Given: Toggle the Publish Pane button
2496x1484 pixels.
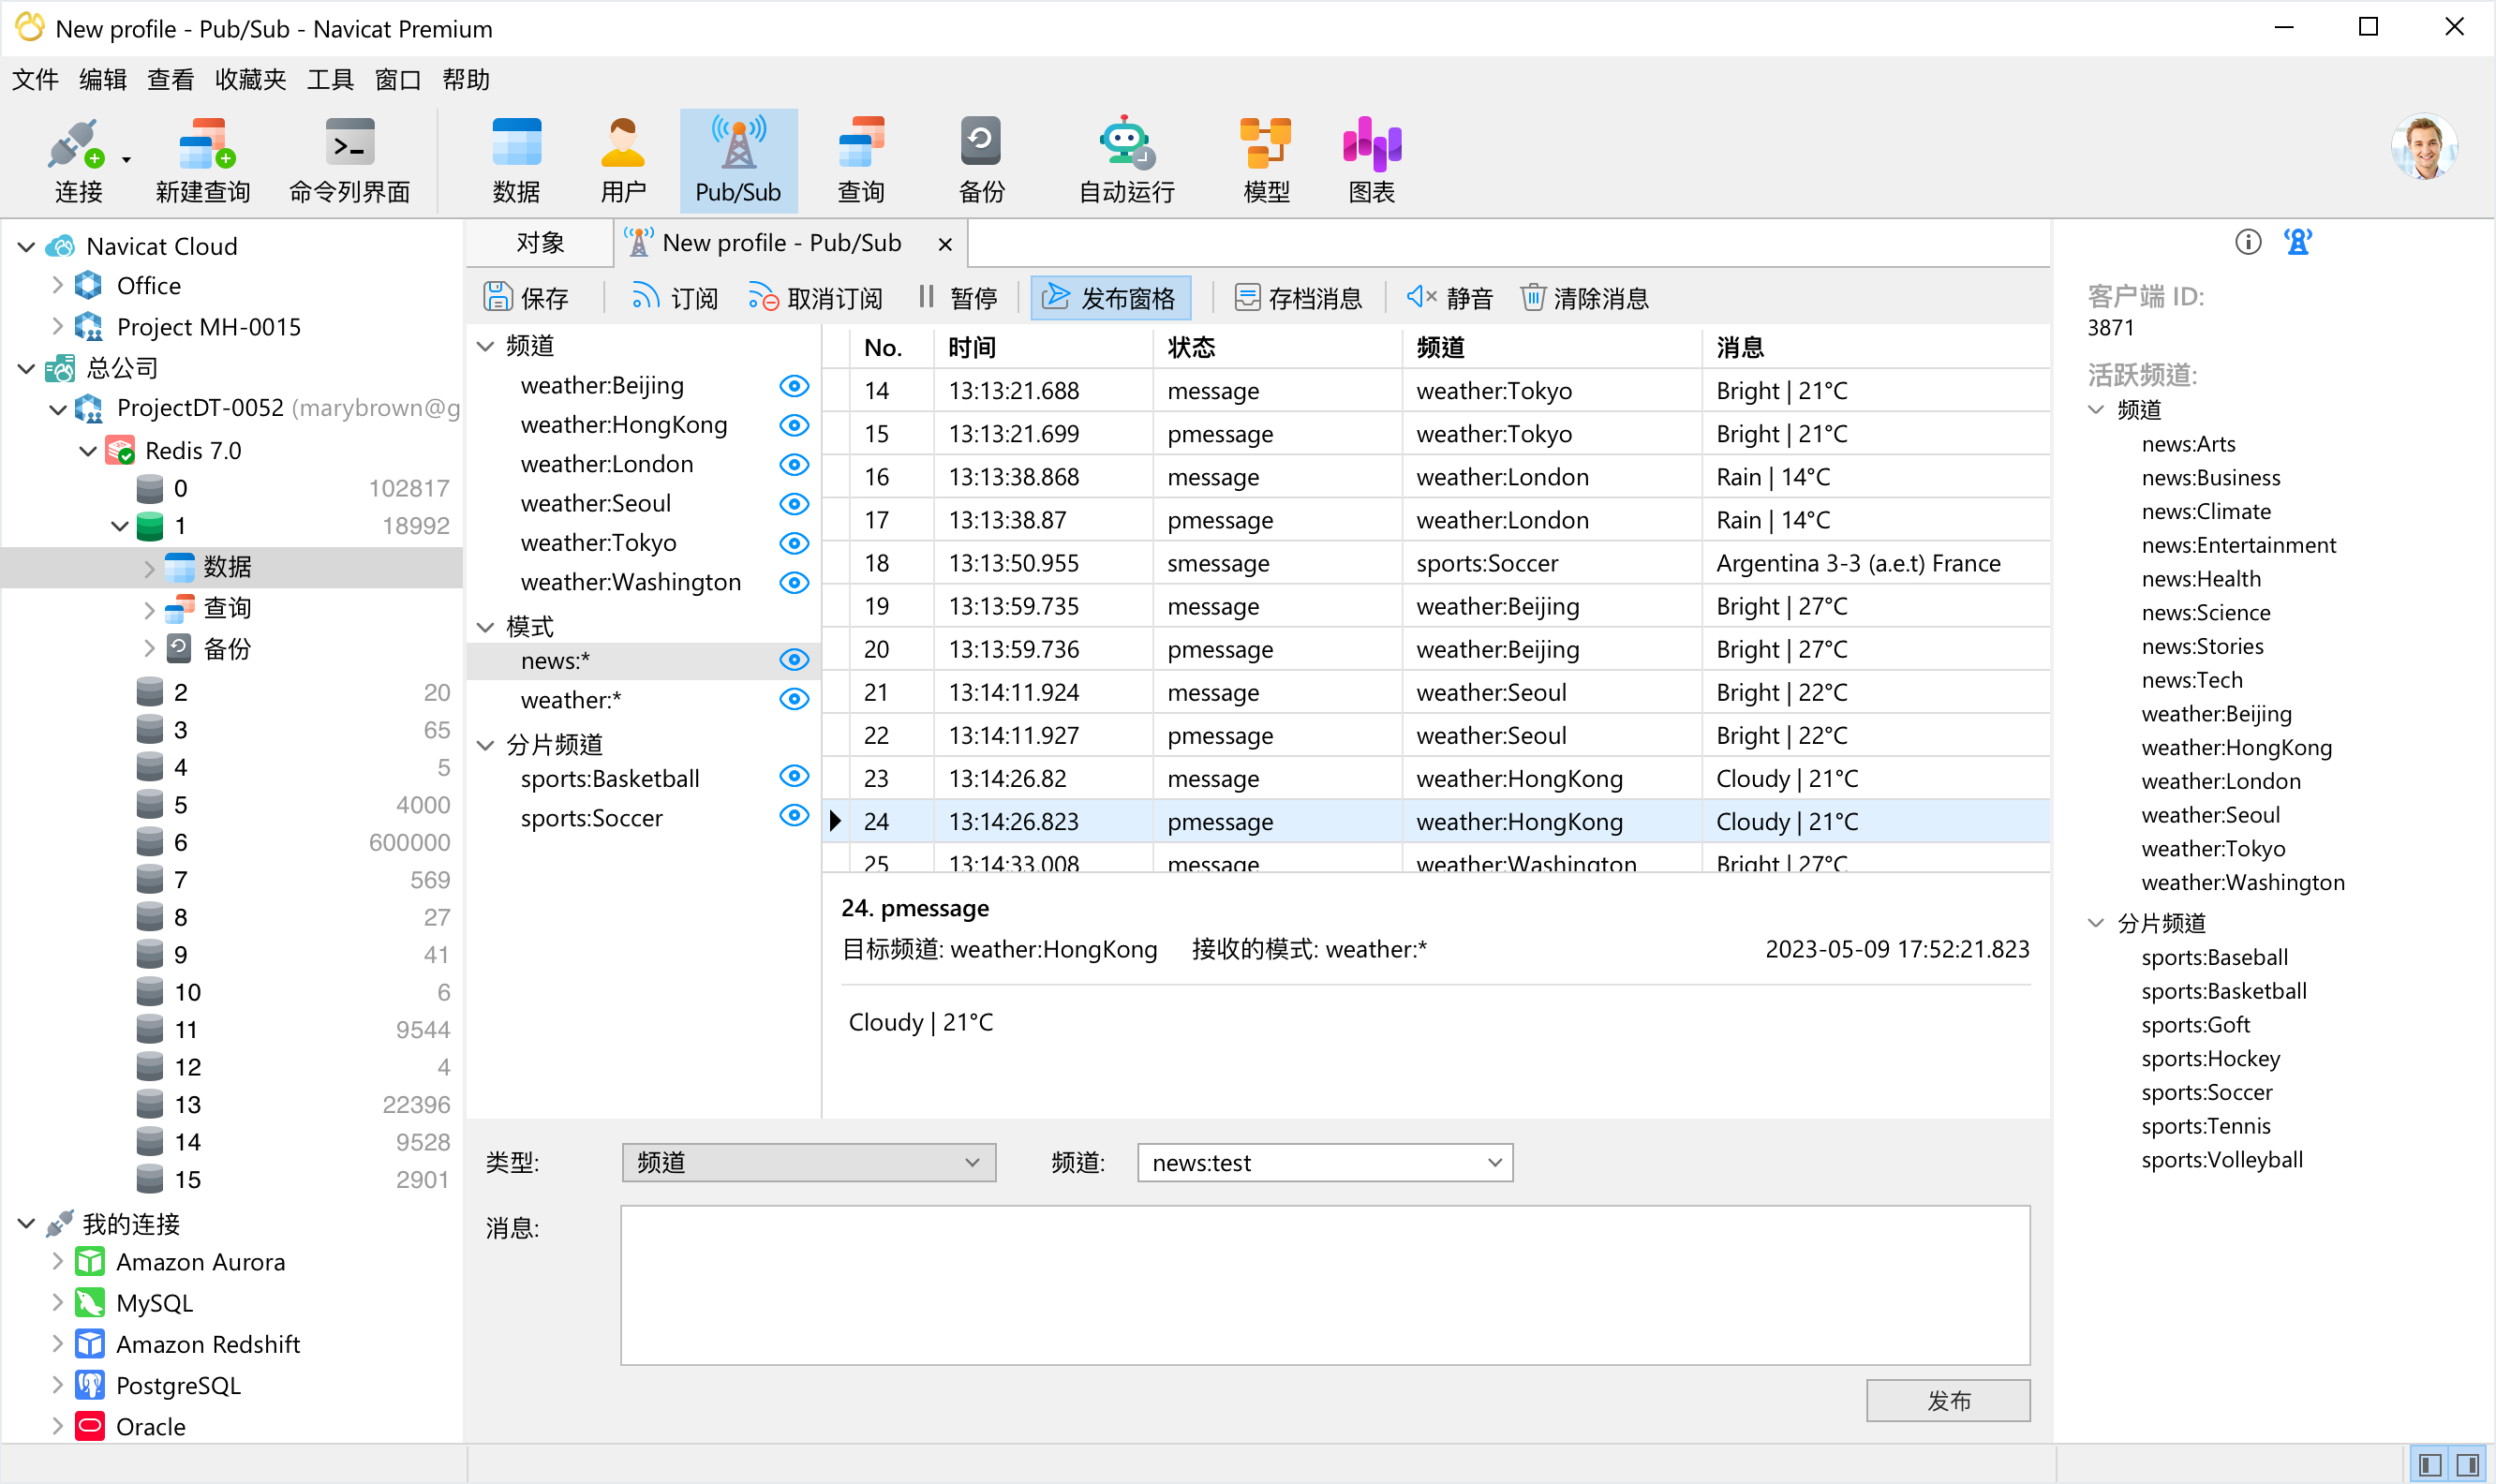Looking at the screenshot, I should [1110, 298].
